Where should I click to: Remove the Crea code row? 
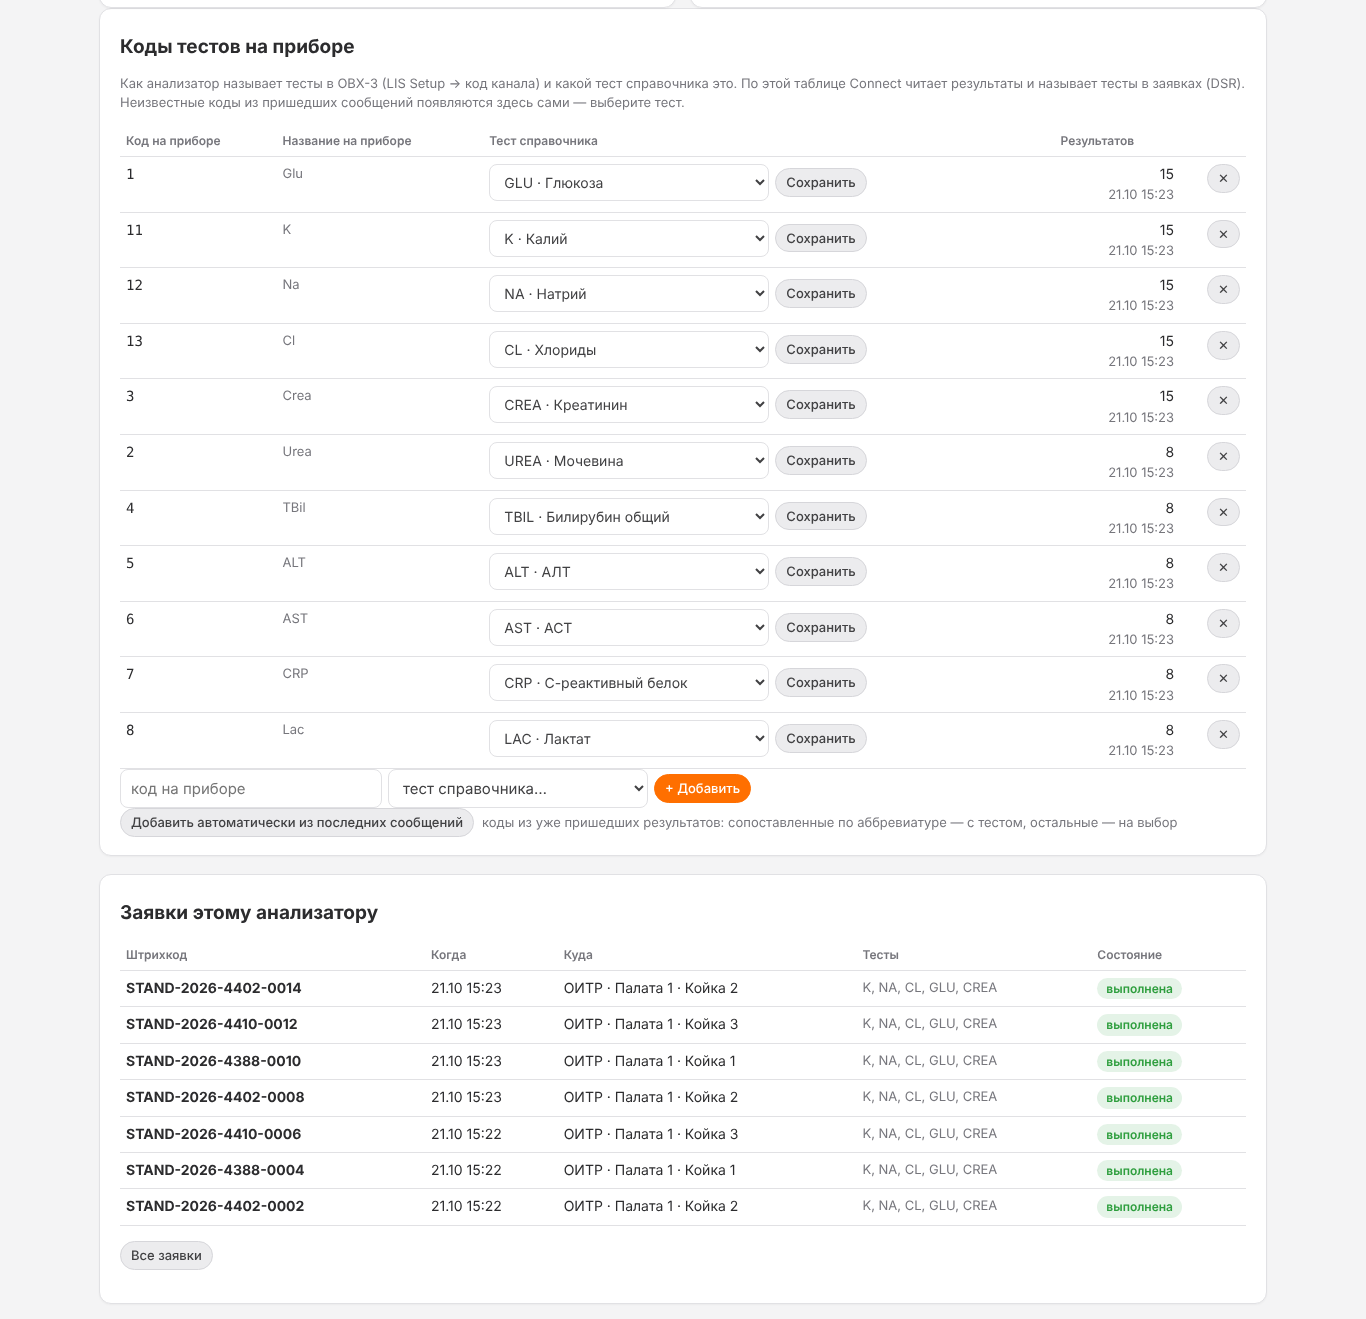click(x=1223, y=401)
